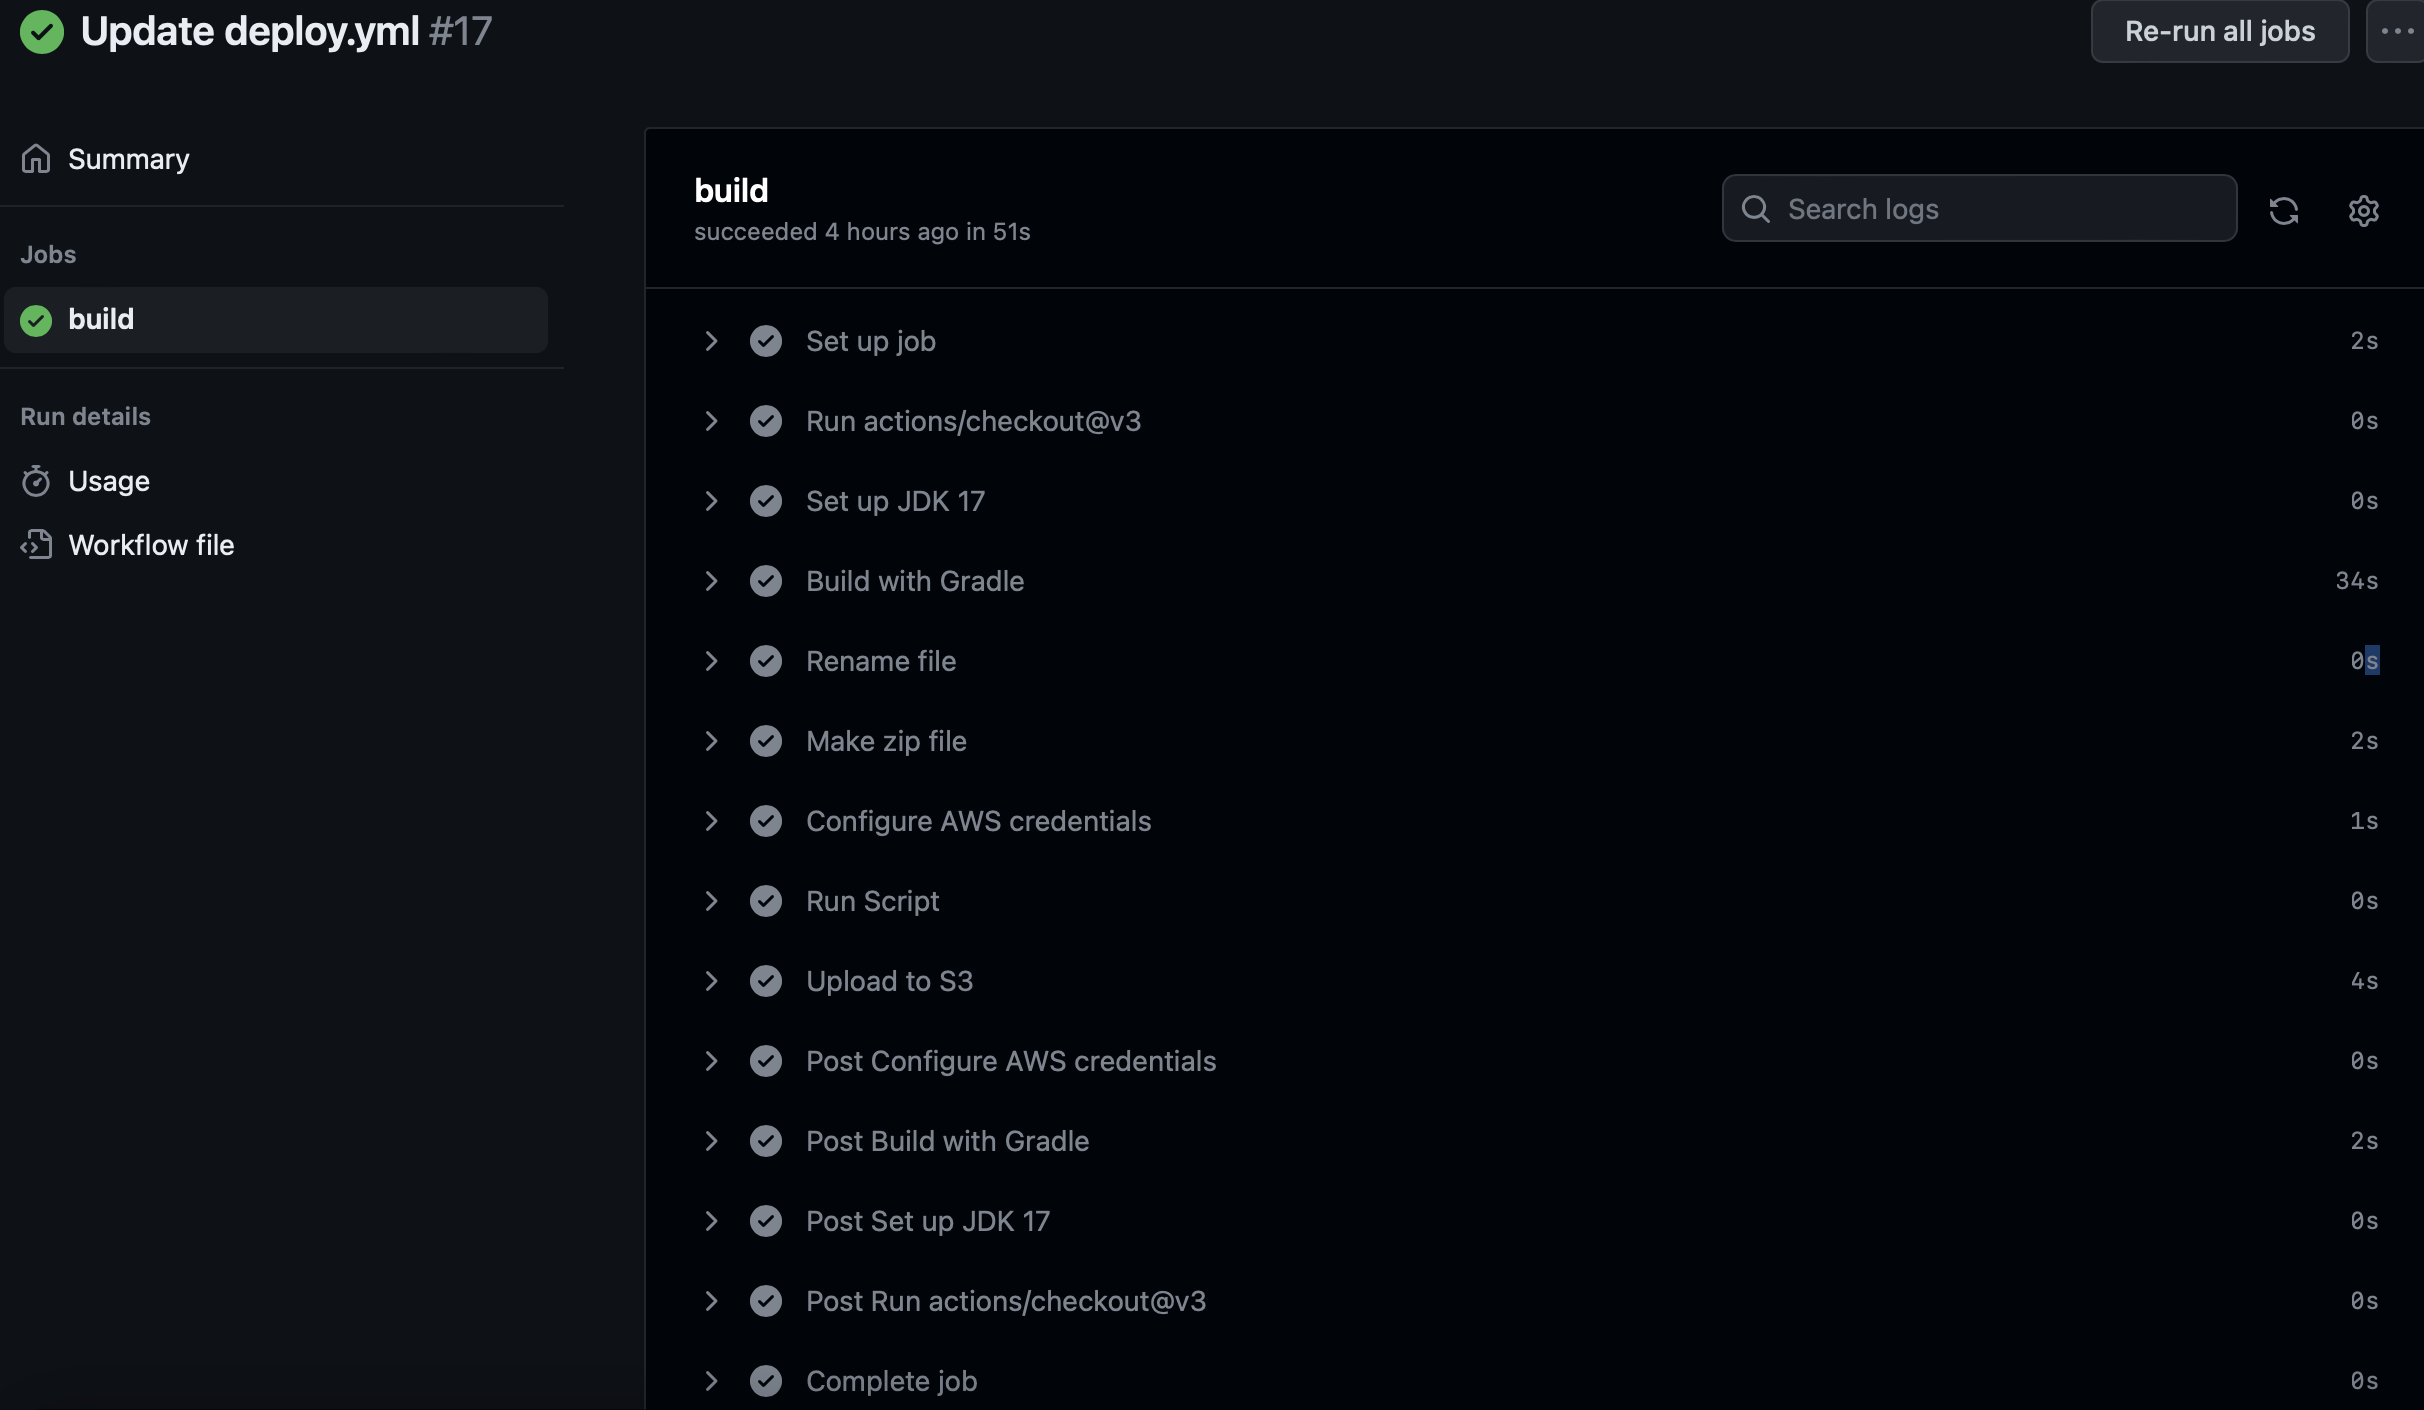Expand the Complete job step chevron
This screenshot has height=1410, width=2424.
[x=711, y=1381]
